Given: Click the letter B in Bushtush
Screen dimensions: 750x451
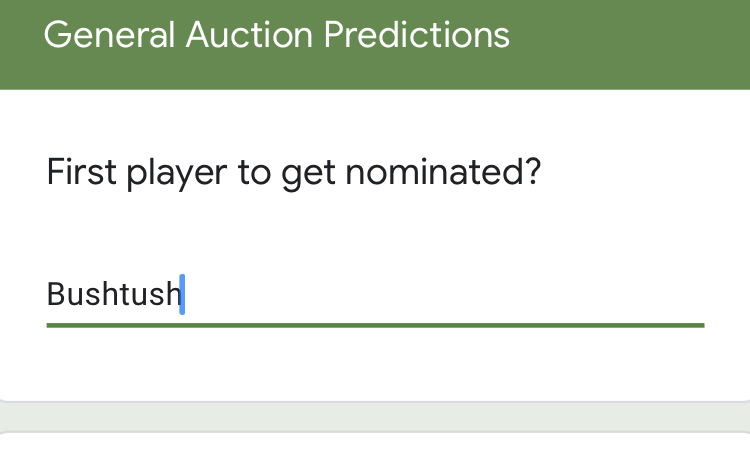Looking at the screenshot, I should pyautogui.click(x=56, y=295).
